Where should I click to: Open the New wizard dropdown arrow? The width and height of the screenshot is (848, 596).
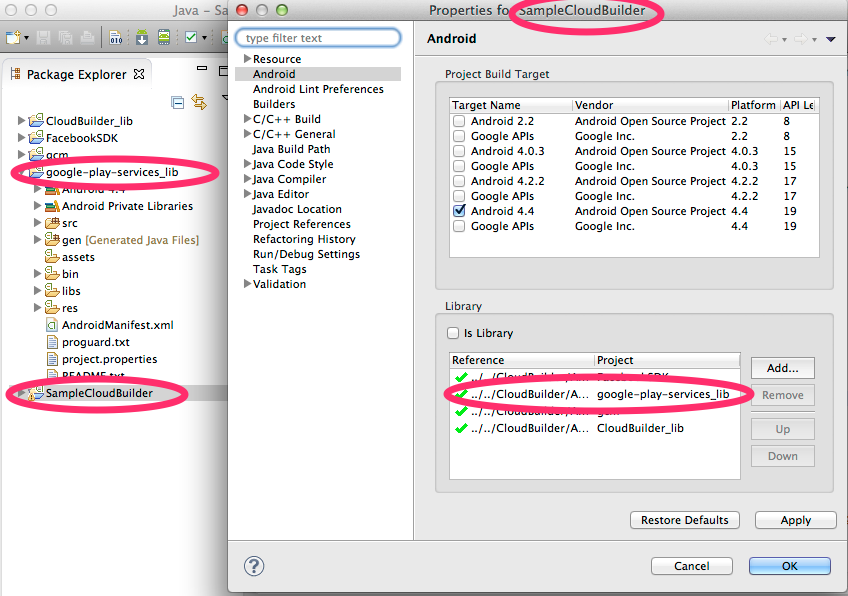26,38
